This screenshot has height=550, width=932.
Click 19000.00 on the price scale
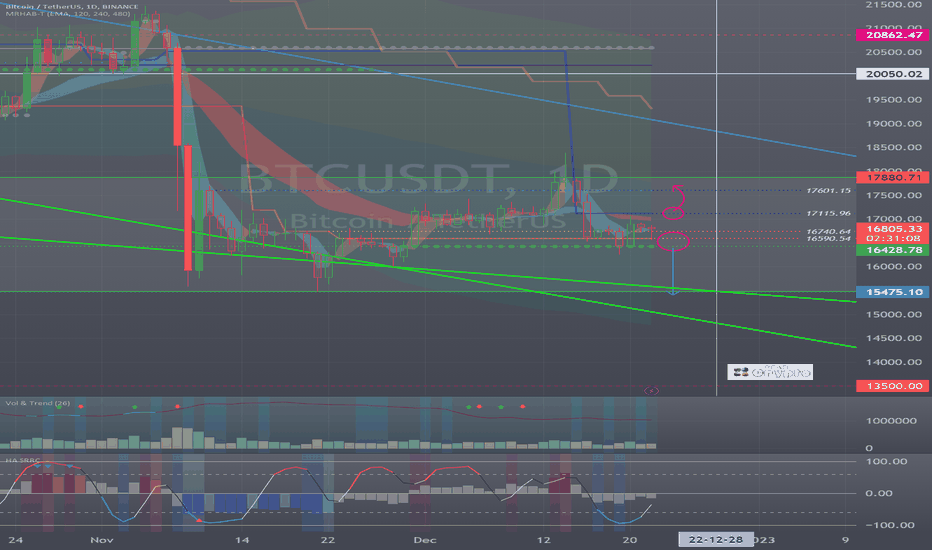tap(893, 124)
